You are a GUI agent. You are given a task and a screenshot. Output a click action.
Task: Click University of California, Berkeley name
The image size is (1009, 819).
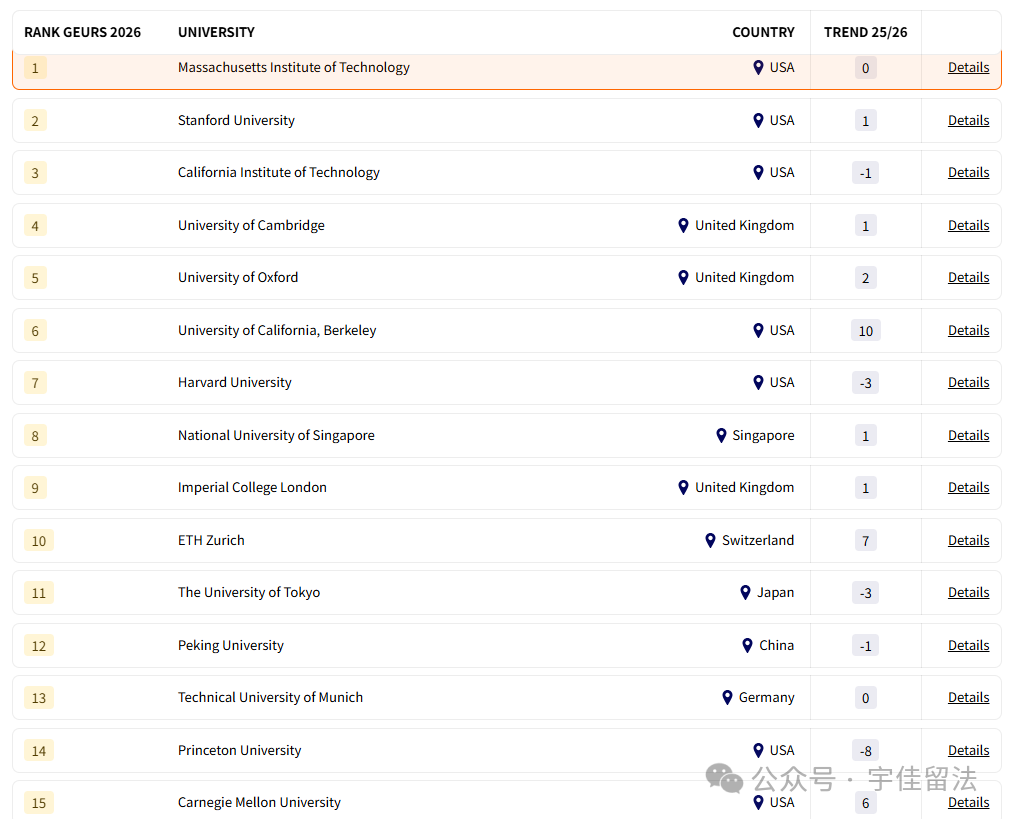tap(277, 330)
